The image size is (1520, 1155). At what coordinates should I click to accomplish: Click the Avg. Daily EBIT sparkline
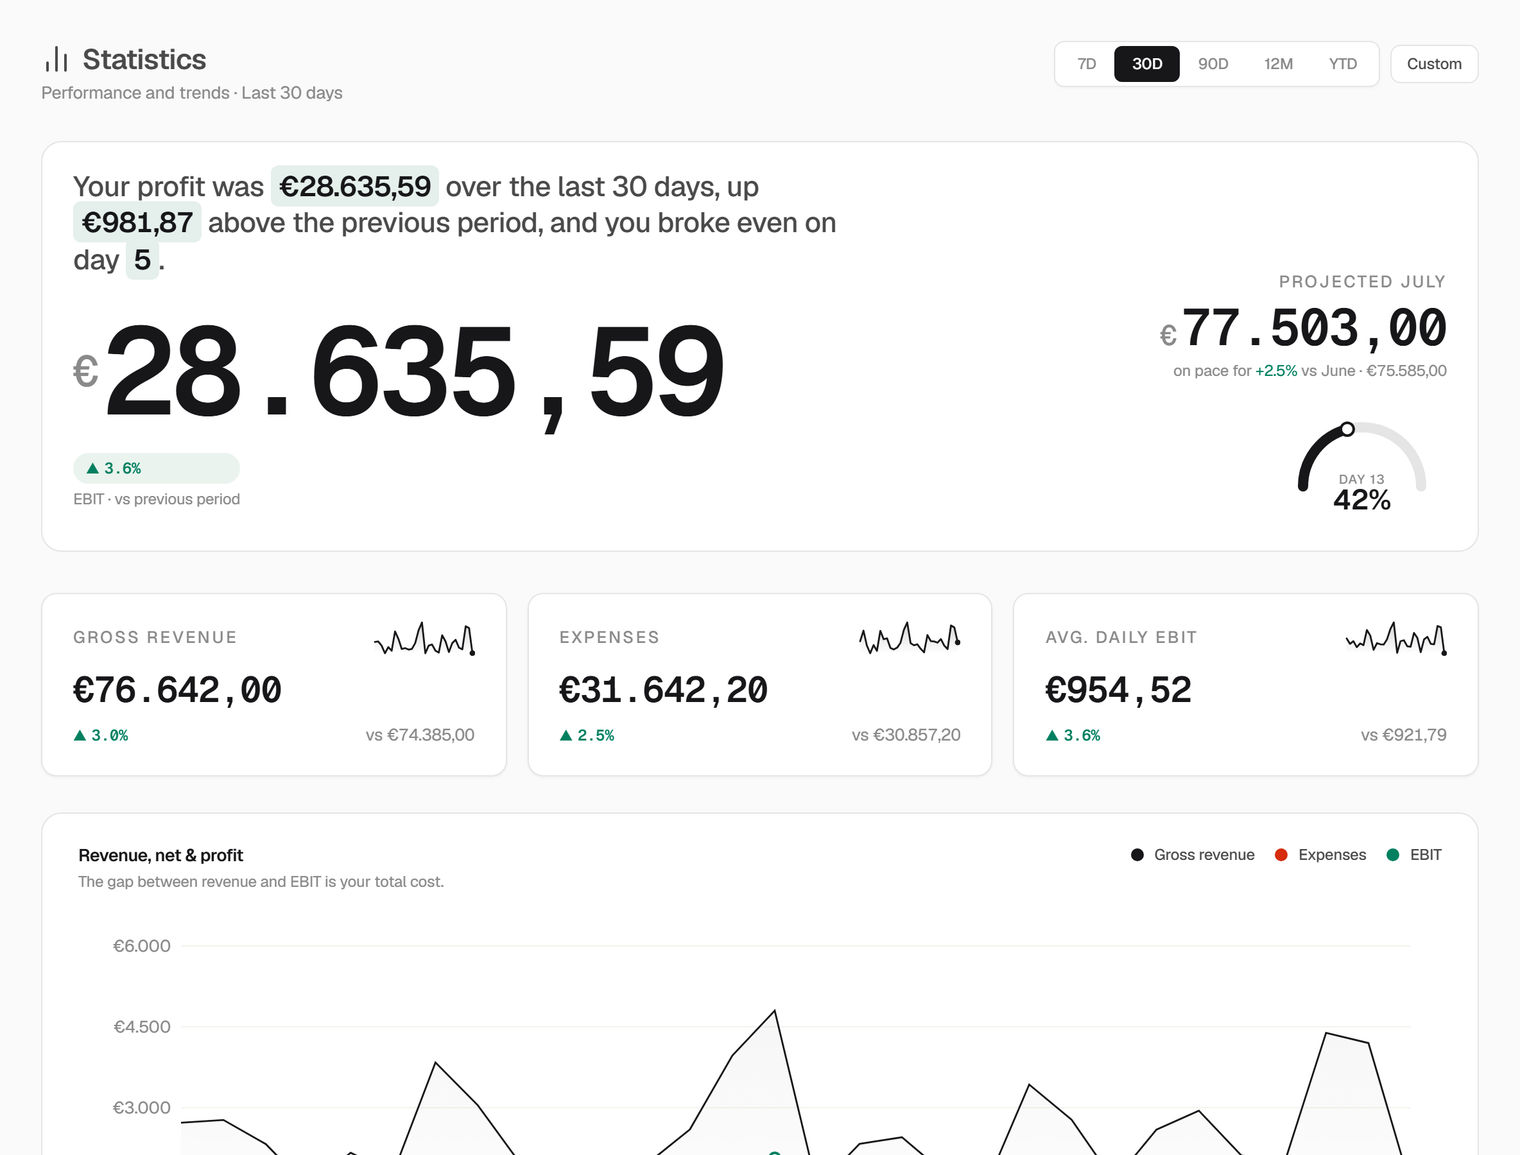tap(1396, 638)
